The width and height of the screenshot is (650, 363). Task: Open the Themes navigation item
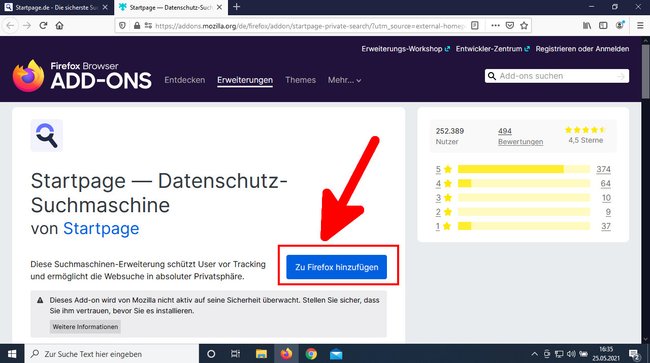pos(301,80)
